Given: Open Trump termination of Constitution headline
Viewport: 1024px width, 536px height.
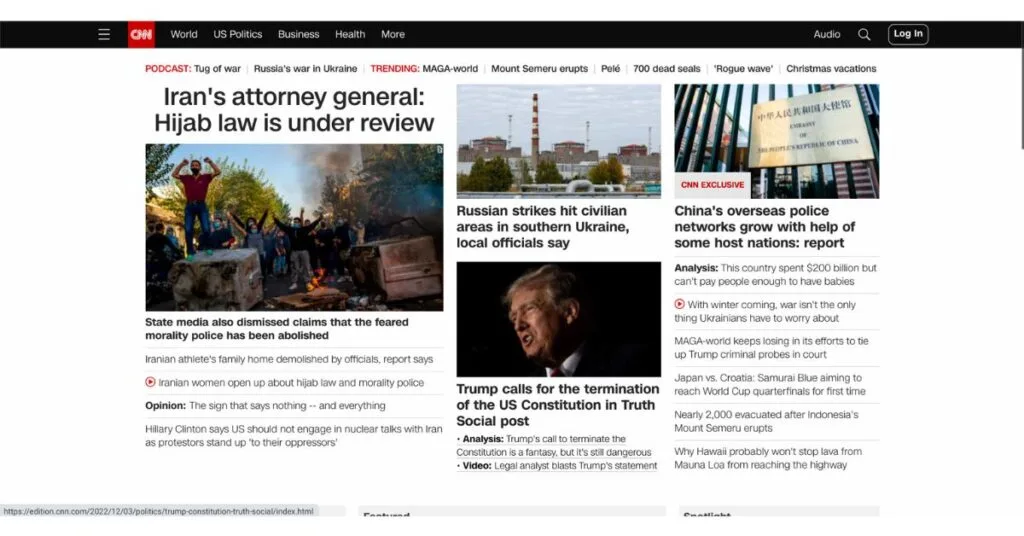Looking at the screenshot, I should (558, 405).
